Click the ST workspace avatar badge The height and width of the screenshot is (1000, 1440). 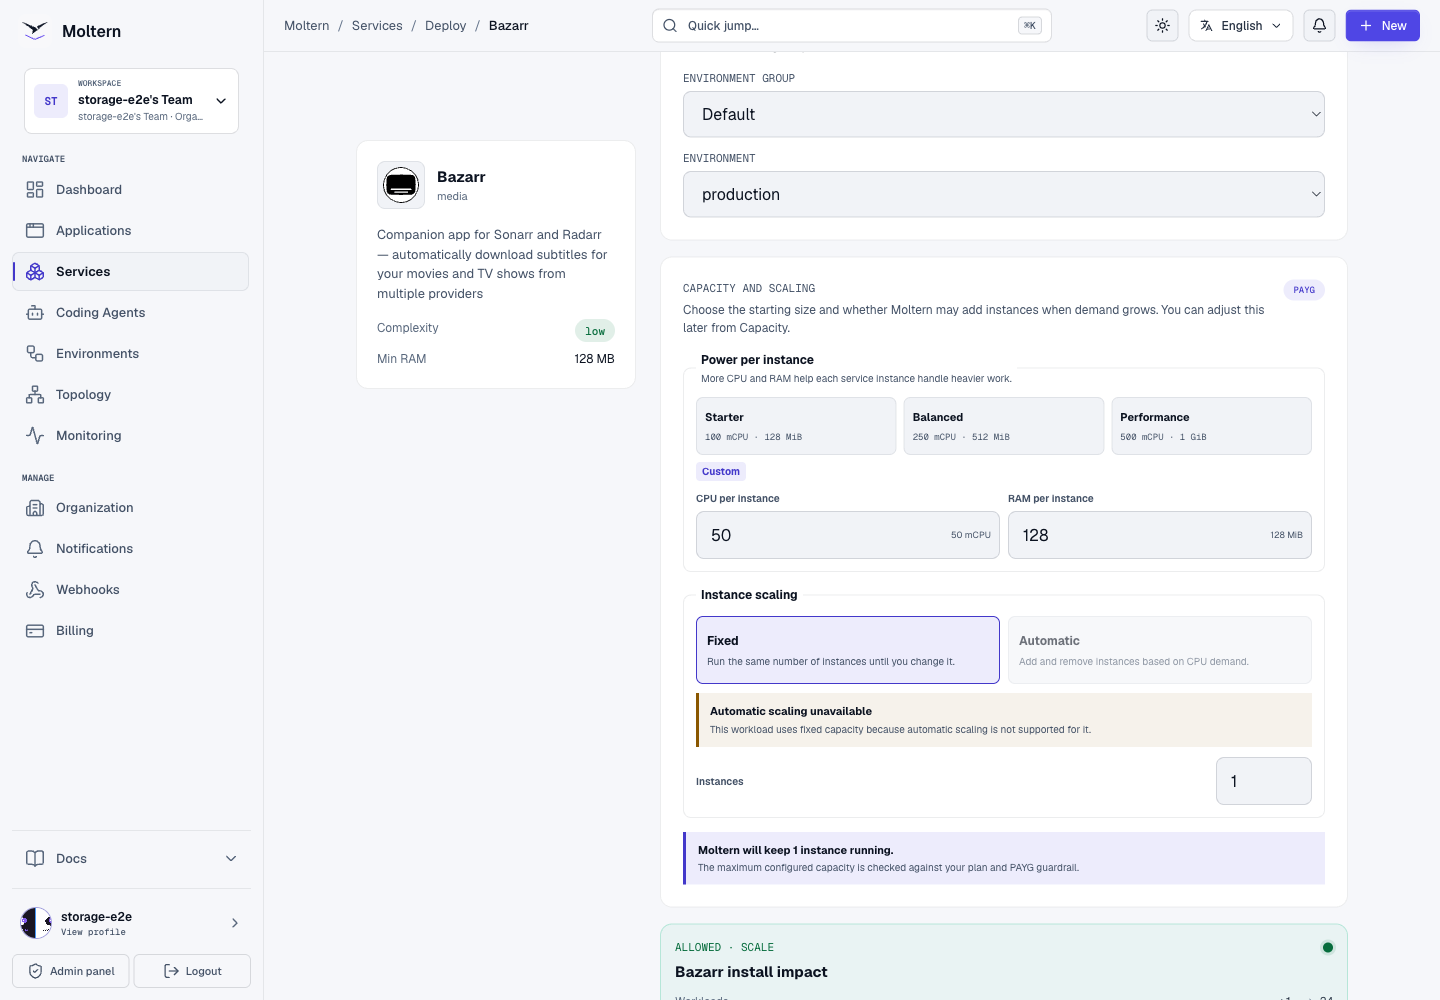click(x=51, y=101)
